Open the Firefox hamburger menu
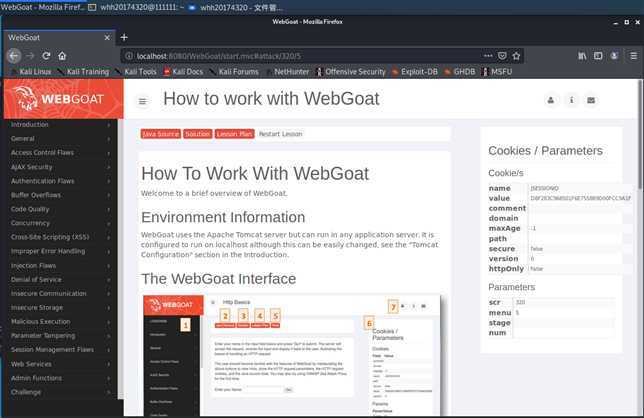The width and height of the screenshot is (644, 418). click(634, 55)
